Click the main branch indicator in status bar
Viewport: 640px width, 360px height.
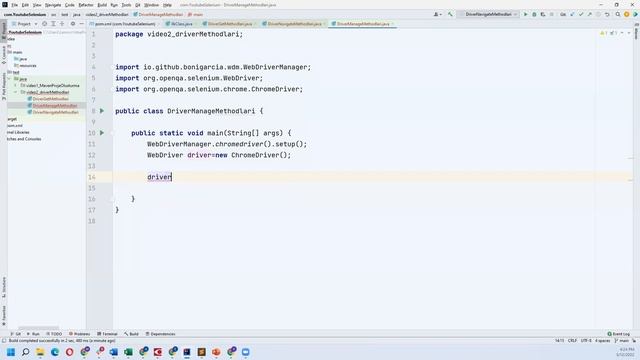coord(622,340)
